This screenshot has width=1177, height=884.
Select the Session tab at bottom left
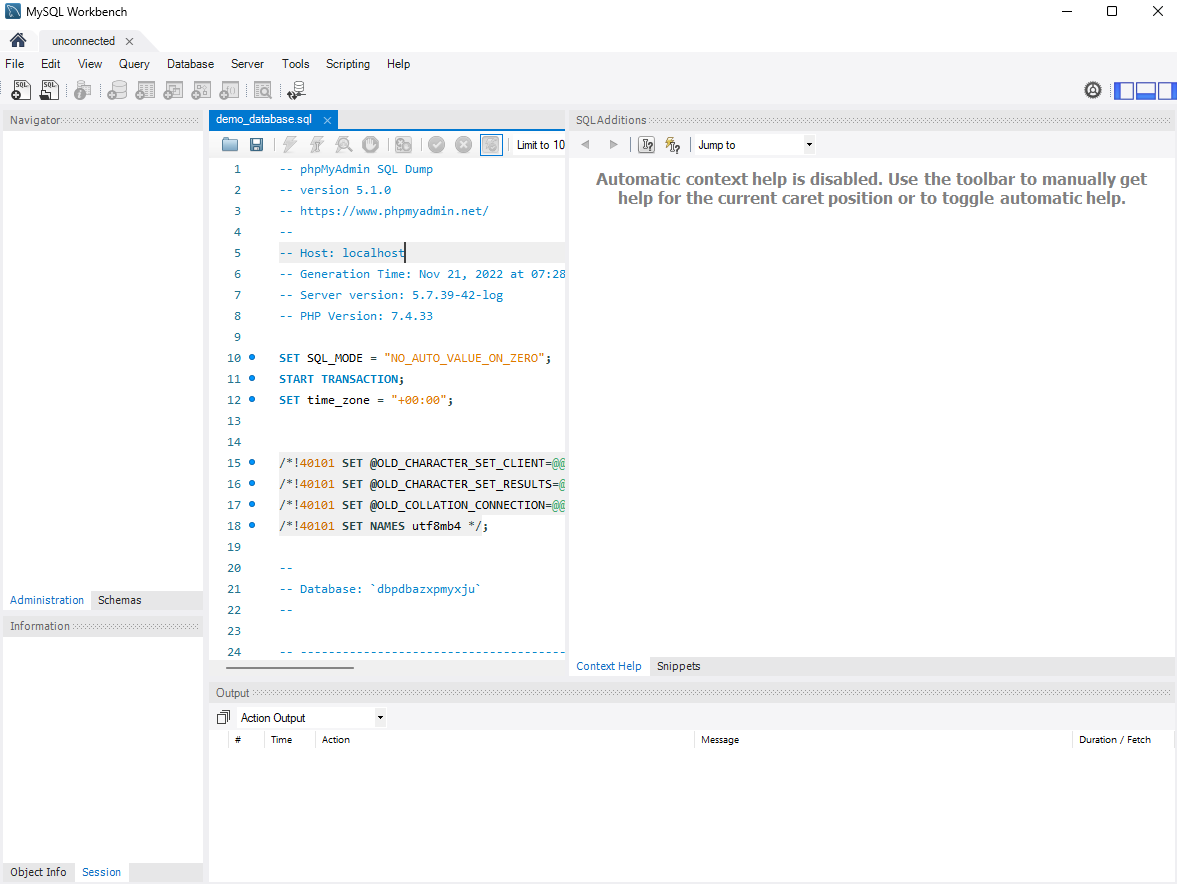point(101,872)
